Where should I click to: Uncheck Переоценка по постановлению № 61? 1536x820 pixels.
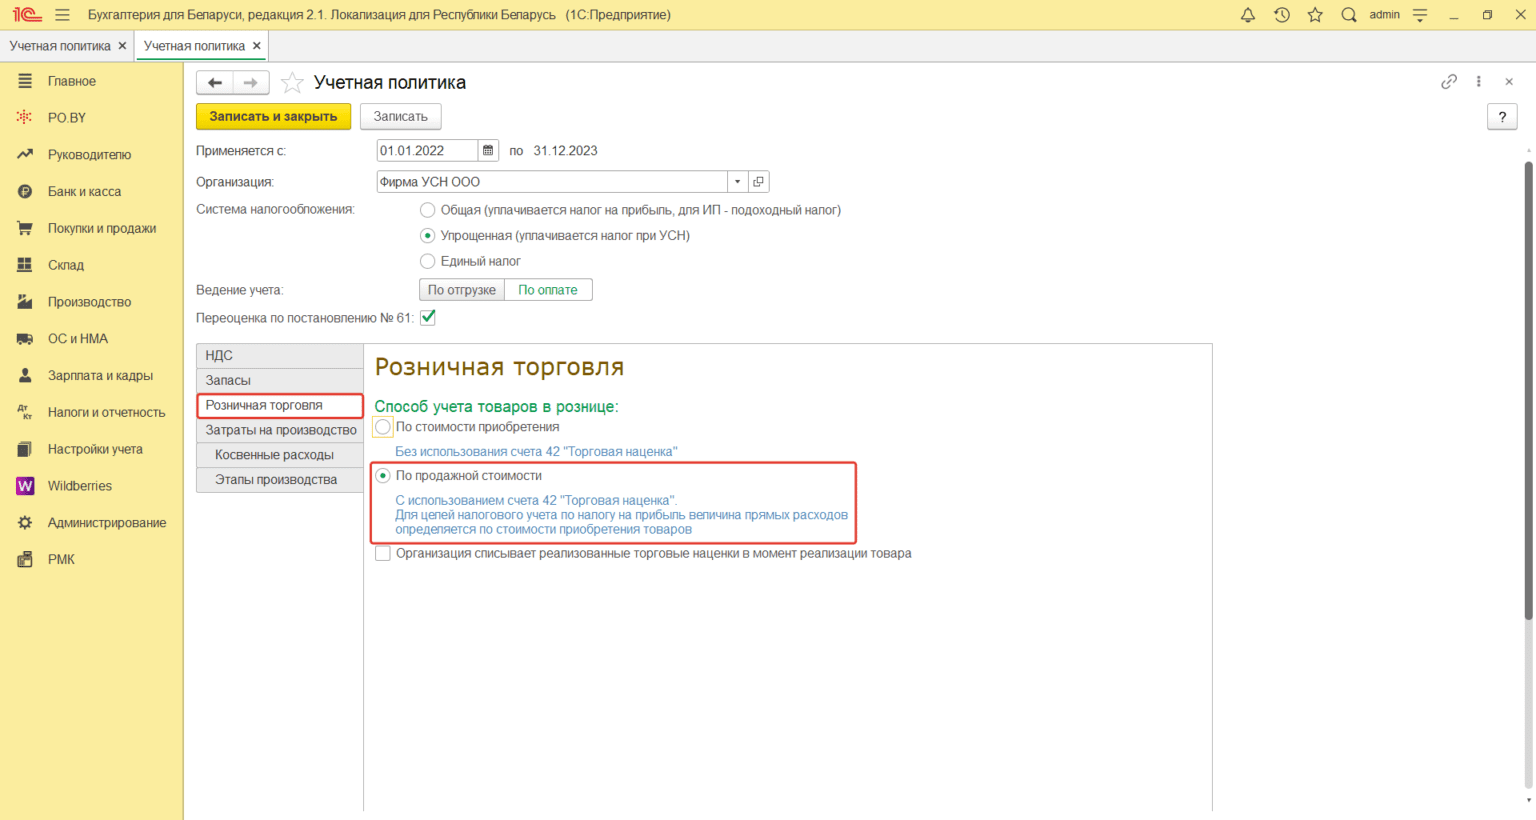(428, 318)
